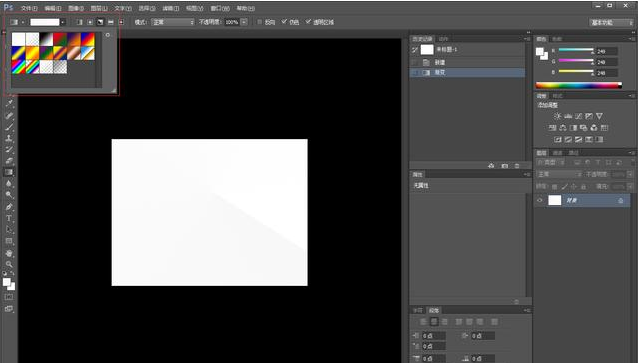The height and width of the screenshot is (363, 638).
Task: Open the gradient picker dropdown arrow
Action: pyautogui.click(x=63, y=22)
